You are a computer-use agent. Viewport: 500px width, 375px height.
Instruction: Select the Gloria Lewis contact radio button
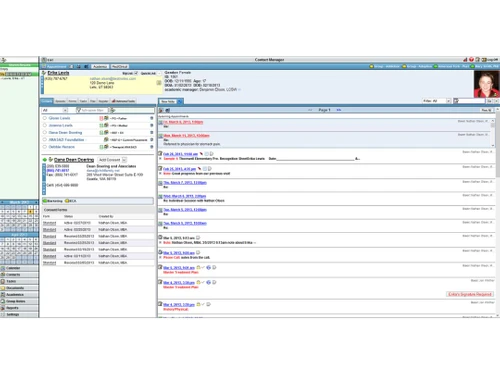[45, 118]
